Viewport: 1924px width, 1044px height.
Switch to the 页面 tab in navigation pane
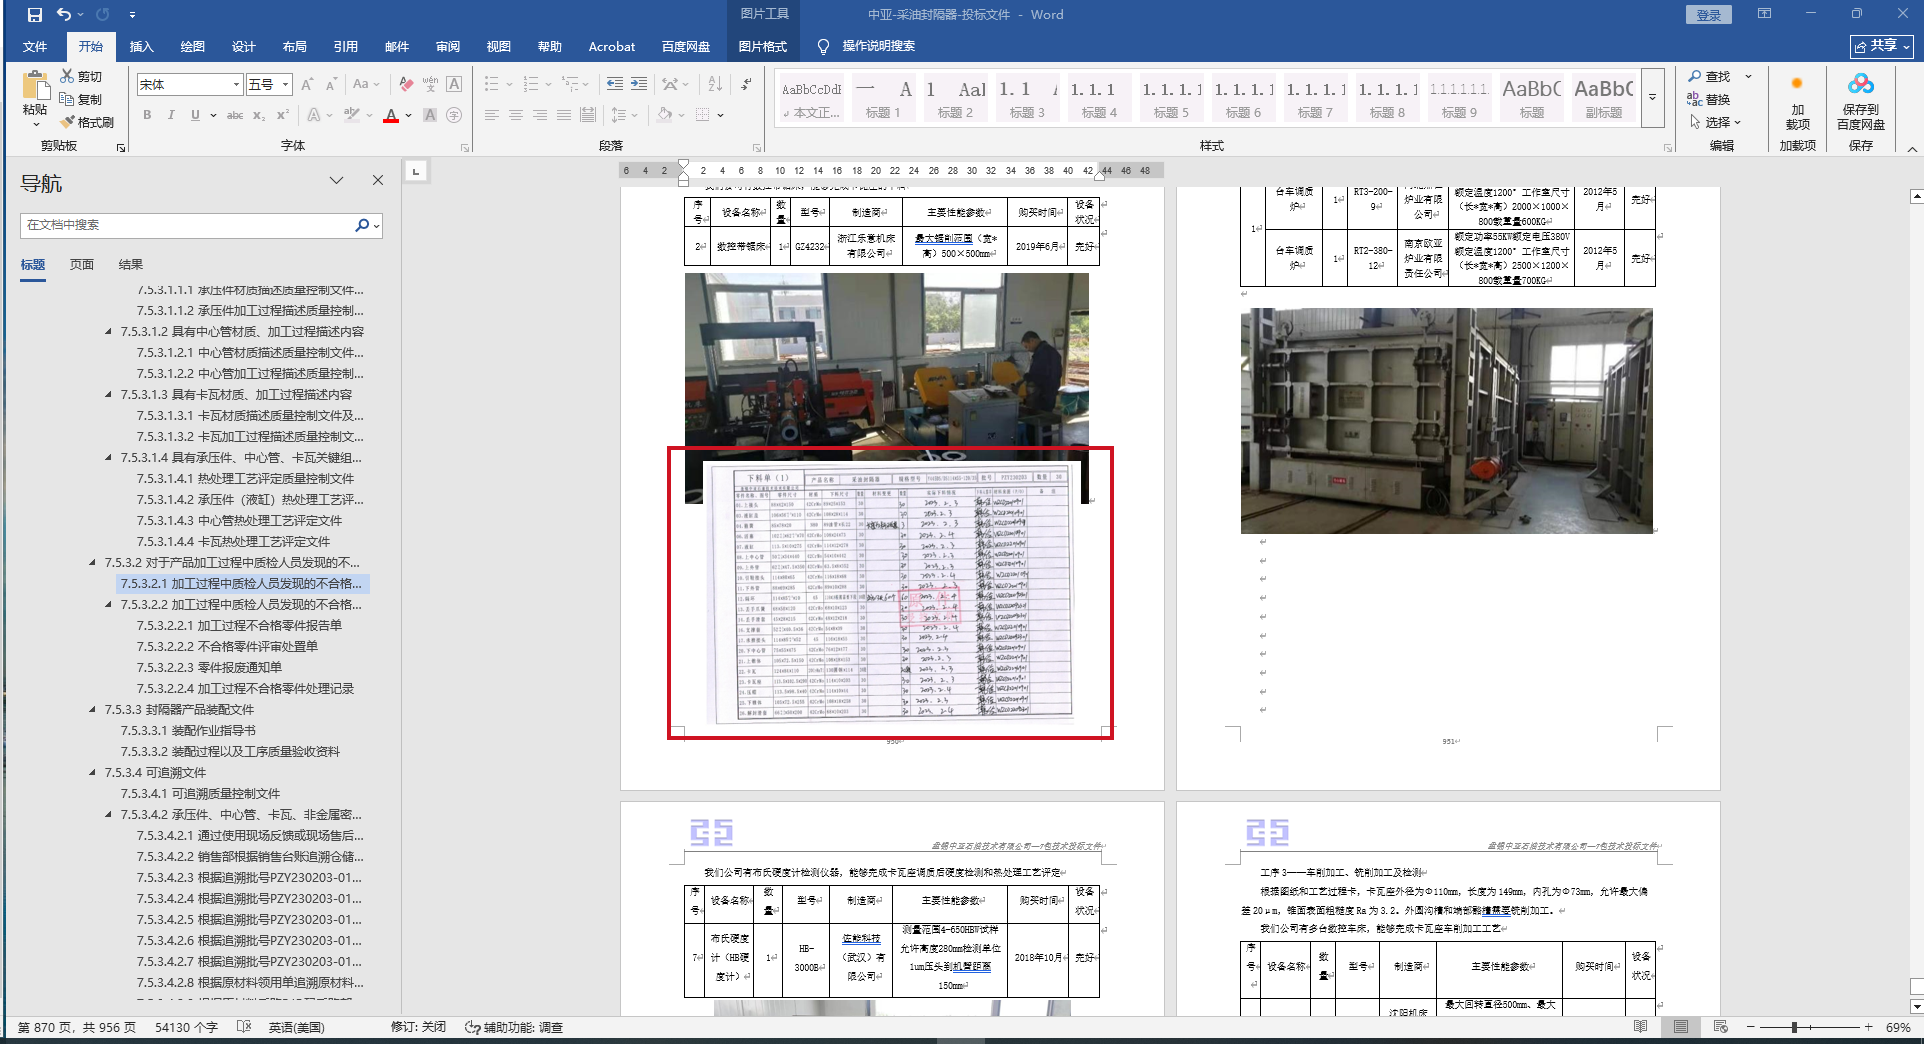tap(82, 264)
